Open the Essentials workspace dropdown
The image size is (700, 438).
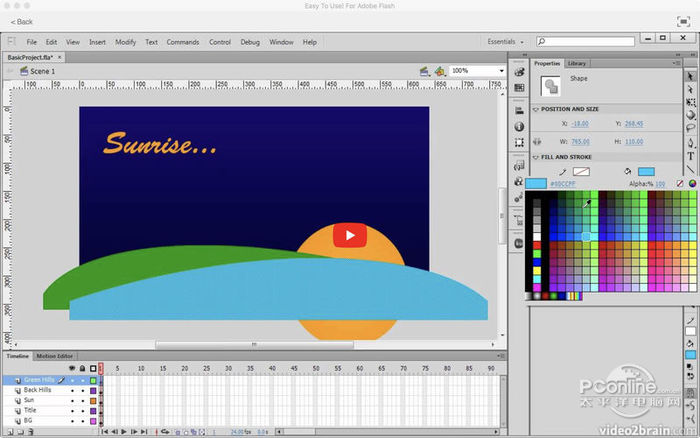tap(505, 42)
